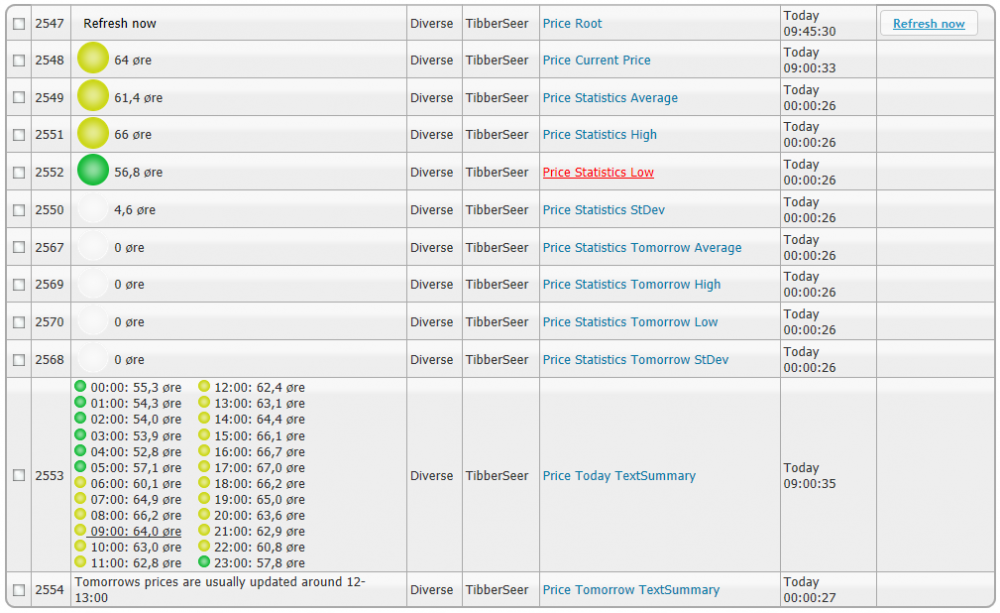Click the yellow status circle beside 66 øre
The width and height of the screenshot is (1000, 613).
tap(92, 134)
